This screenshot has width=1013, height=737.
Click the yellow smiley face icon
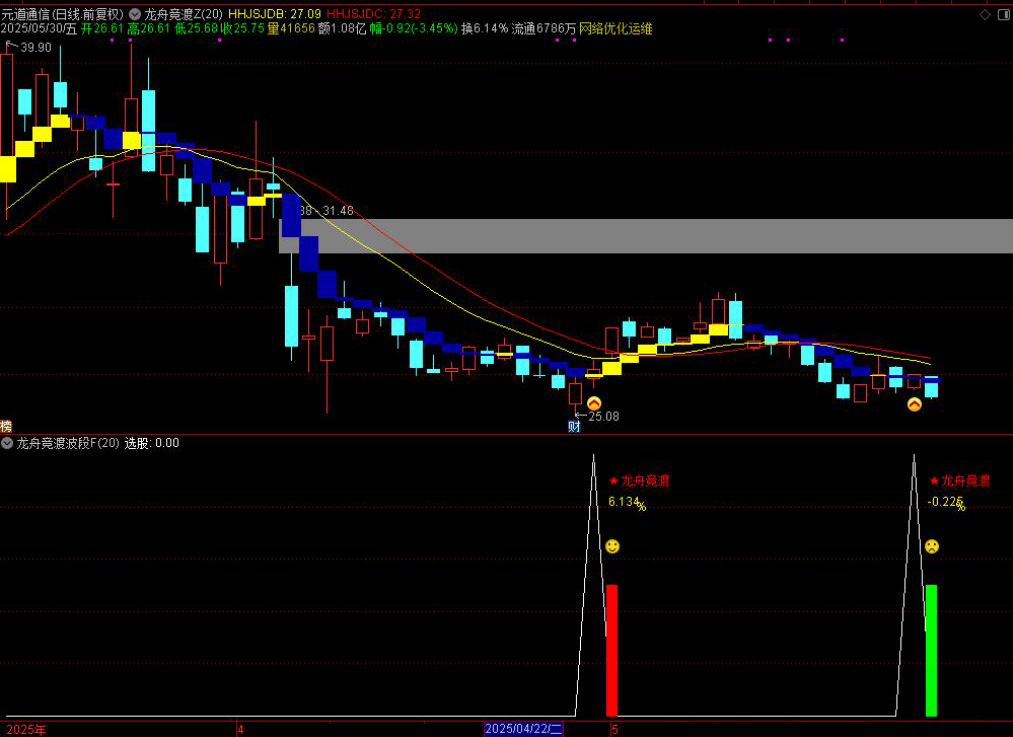(x=612, y=546)
